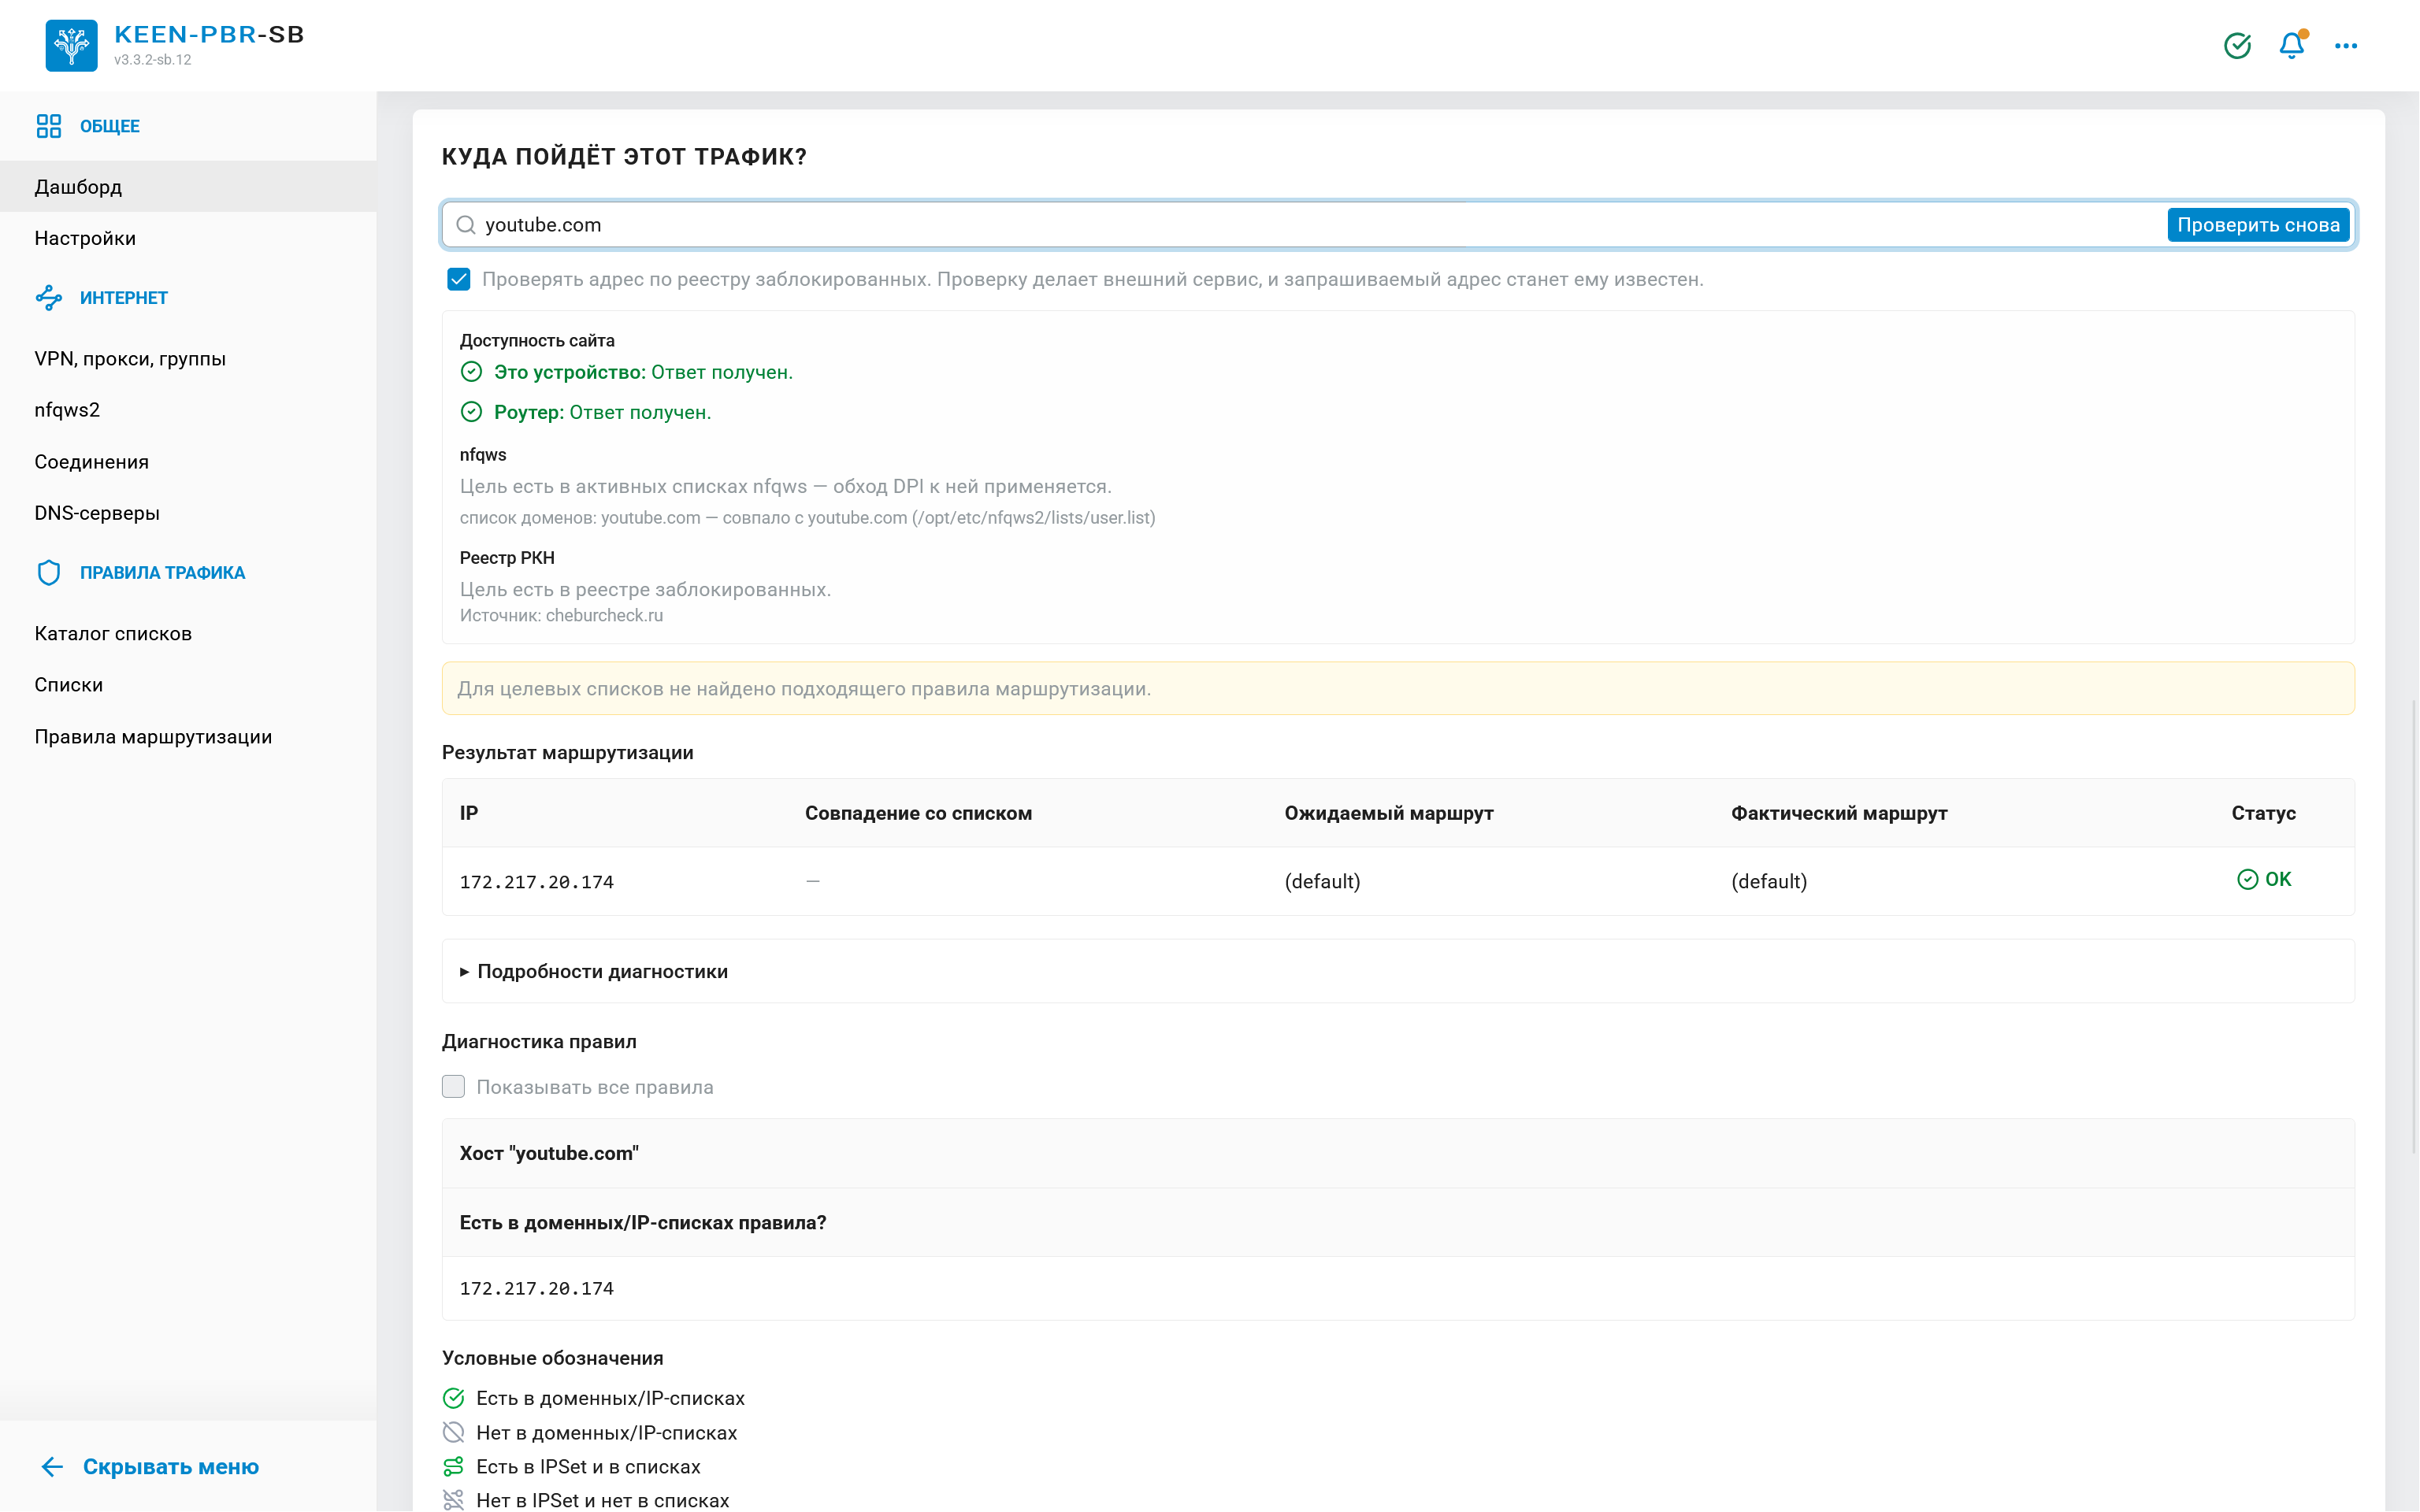Click the Хост "youtube.com" row
The image size is (2420, 1512).
coord(1398,1154)
